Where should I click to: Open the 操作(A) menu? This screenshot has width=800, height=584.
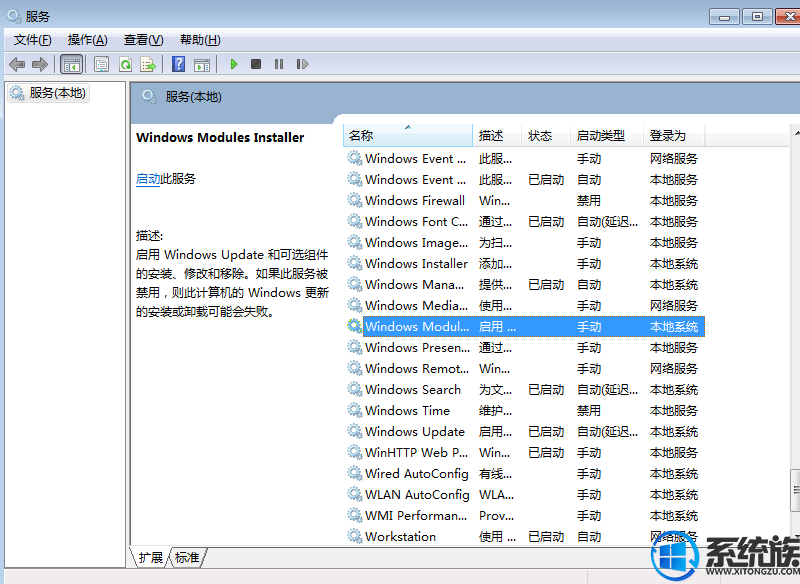point(88,40)
